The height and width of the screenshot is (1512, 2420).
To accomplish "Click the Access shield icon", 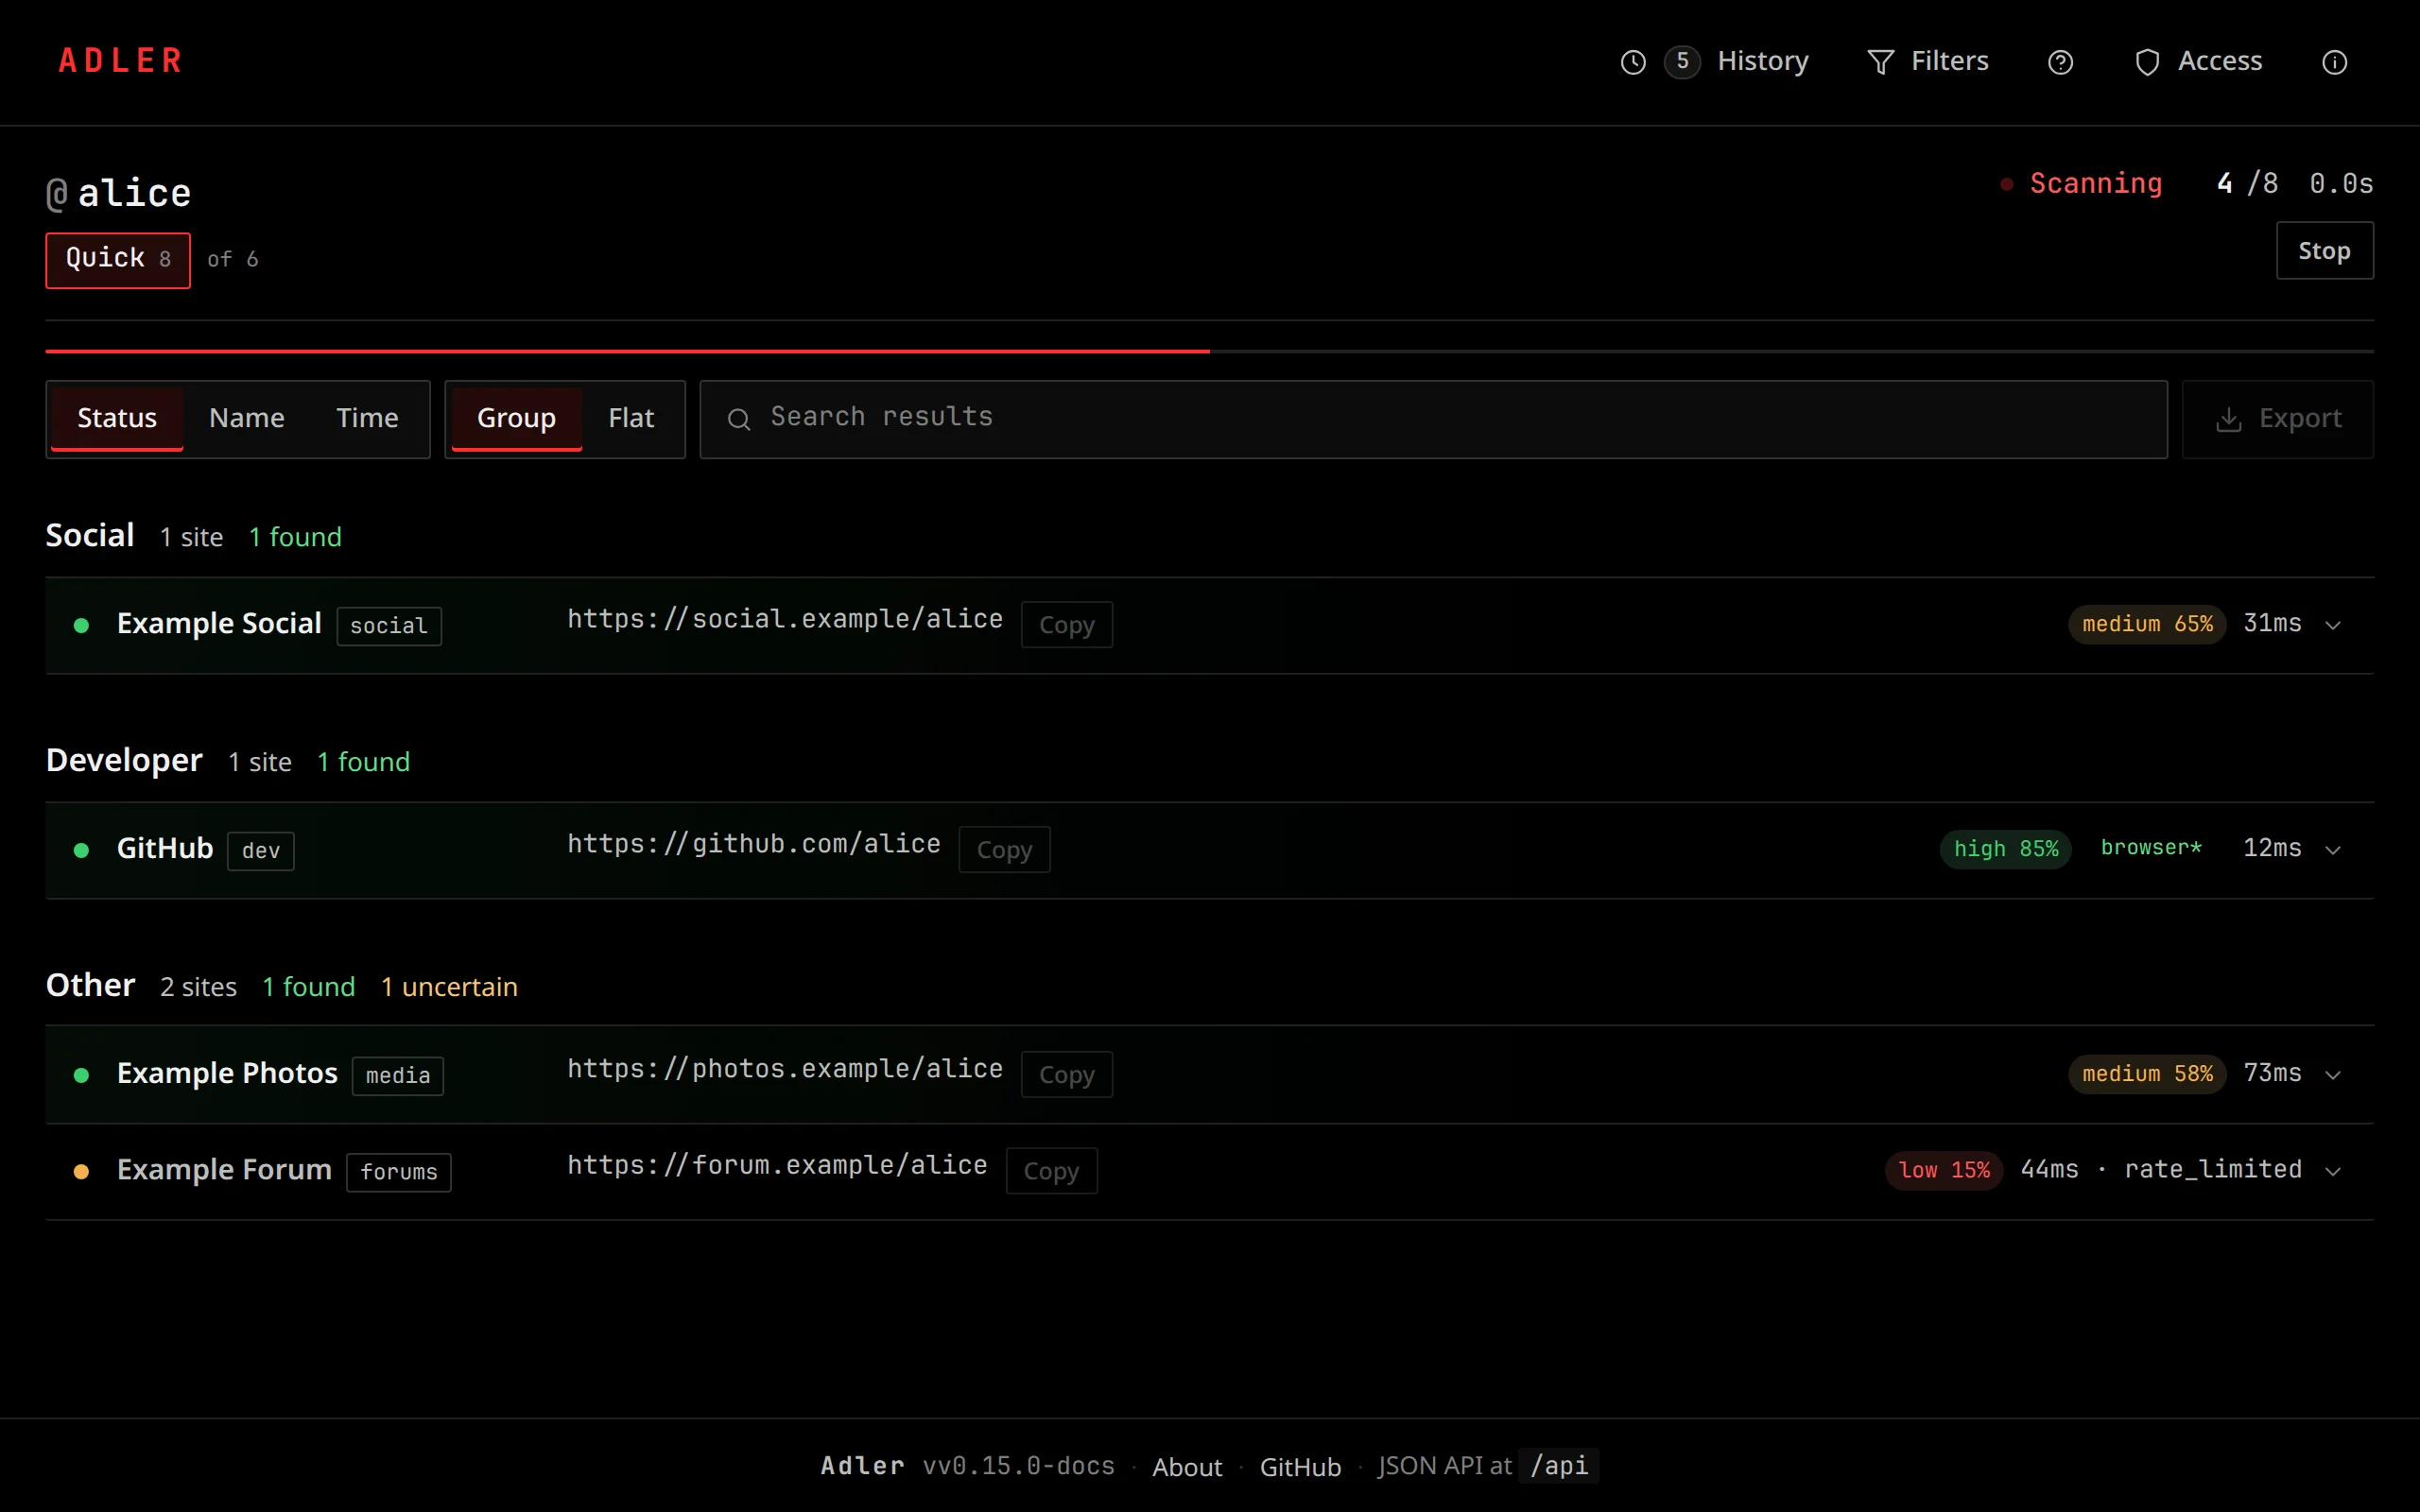I will (x=2147, y=62).
